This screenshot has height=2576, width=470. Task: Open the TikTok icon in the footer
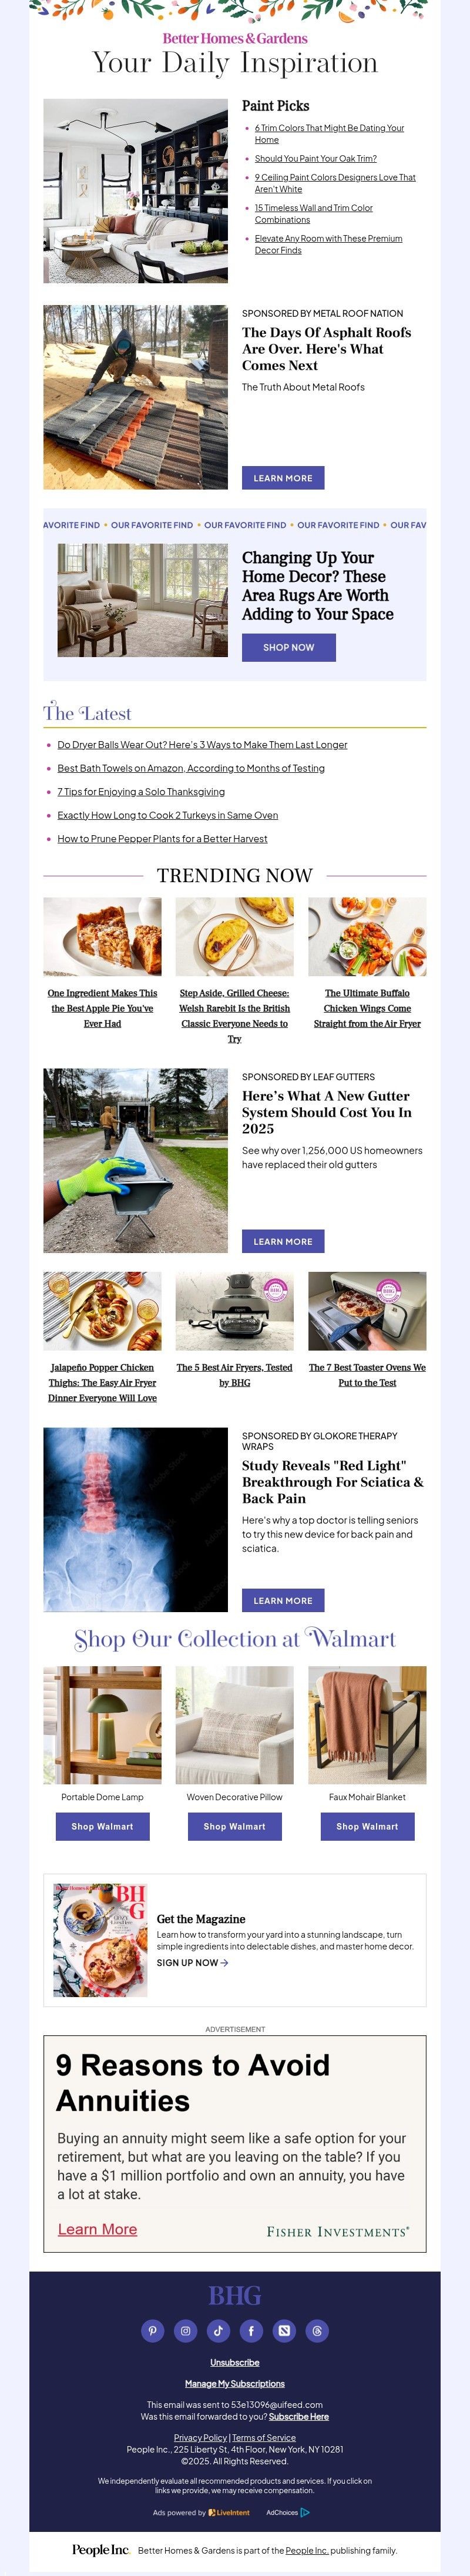point(218,2331)
